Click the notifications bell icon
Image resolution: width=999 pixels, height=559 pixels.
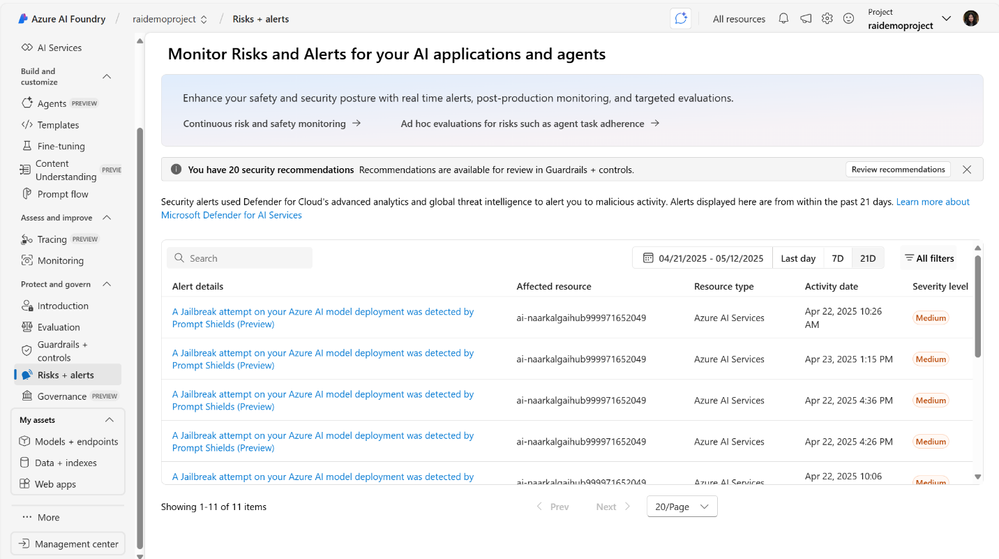pyautogui.click(x=784, y=19)
